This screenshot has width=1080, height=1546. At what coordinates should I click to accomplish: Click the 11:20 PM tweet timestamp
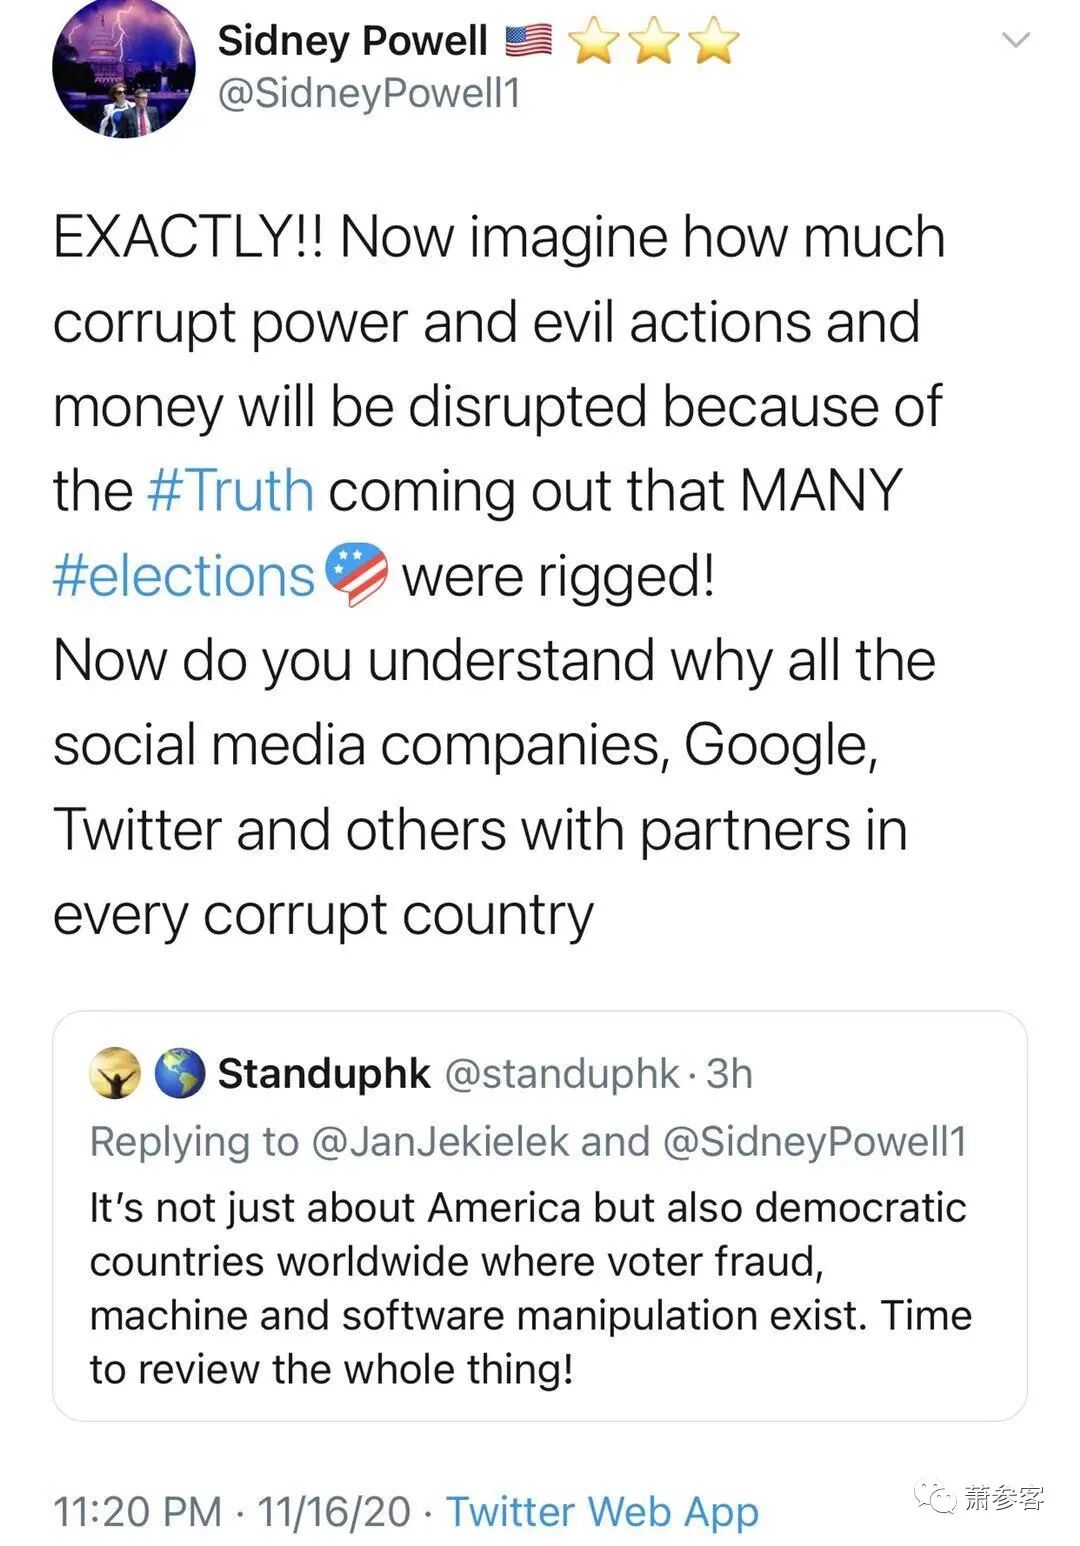coord(137,1512)
